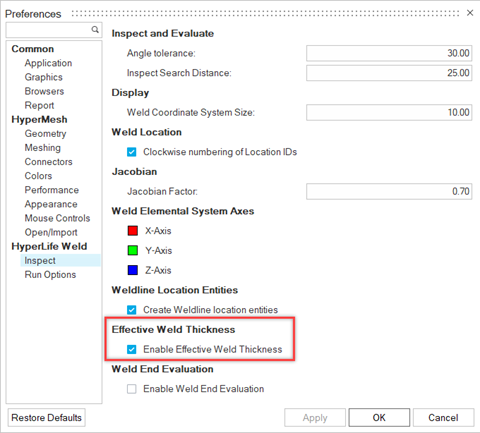Screen dimensions: 480x433
Task: Confirm with the OK button
Action: (379, 418)
